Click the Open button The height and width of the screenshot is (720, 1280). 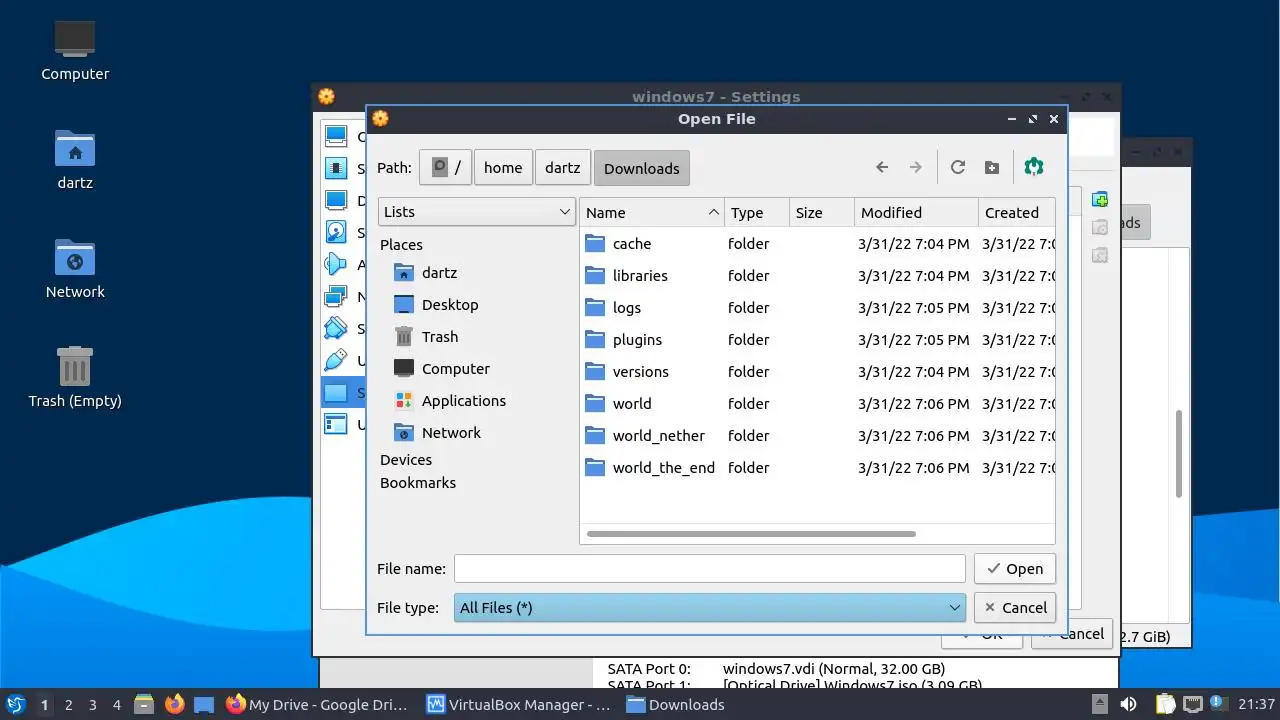(1014, 568)
